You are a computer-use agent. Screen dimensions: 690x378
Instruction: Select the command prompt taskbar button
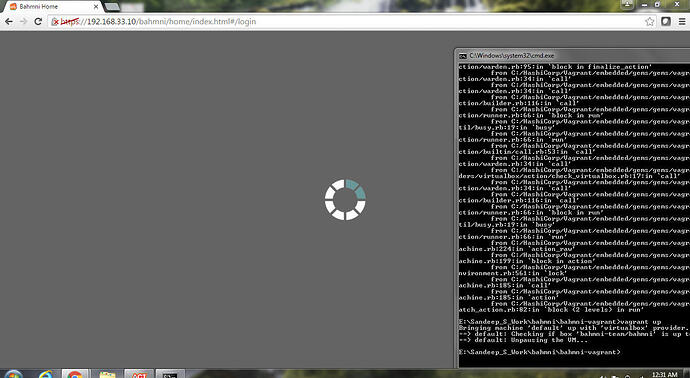[x=170, y=374]
